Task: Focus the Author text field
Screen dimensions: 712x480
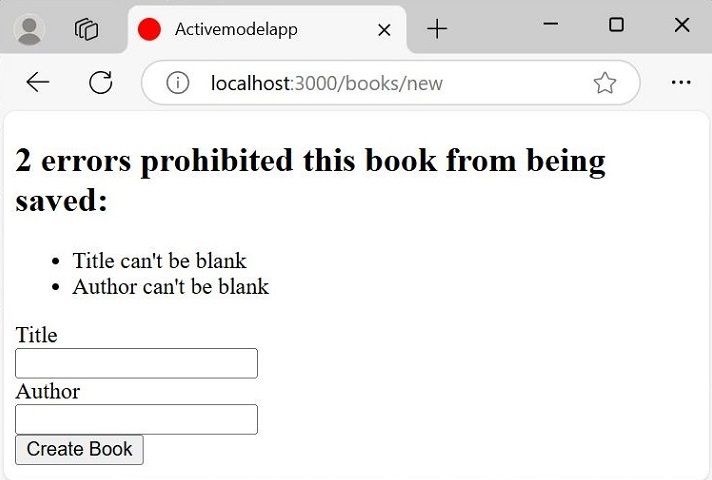Action: [x=137, y=419]
